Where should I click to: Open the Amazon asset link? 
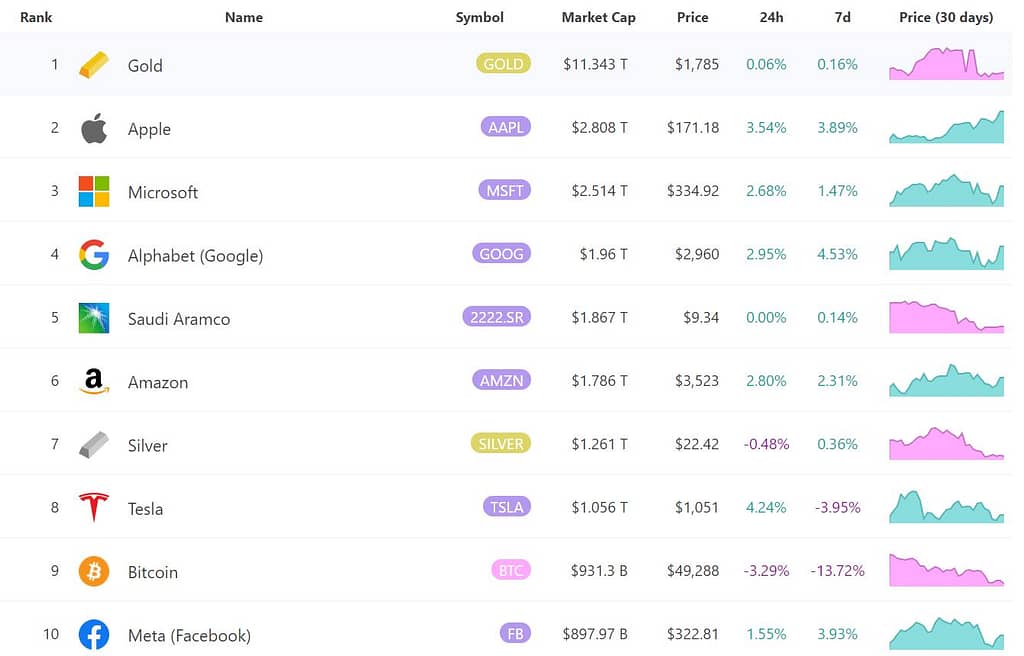click(x=157, y=382)
